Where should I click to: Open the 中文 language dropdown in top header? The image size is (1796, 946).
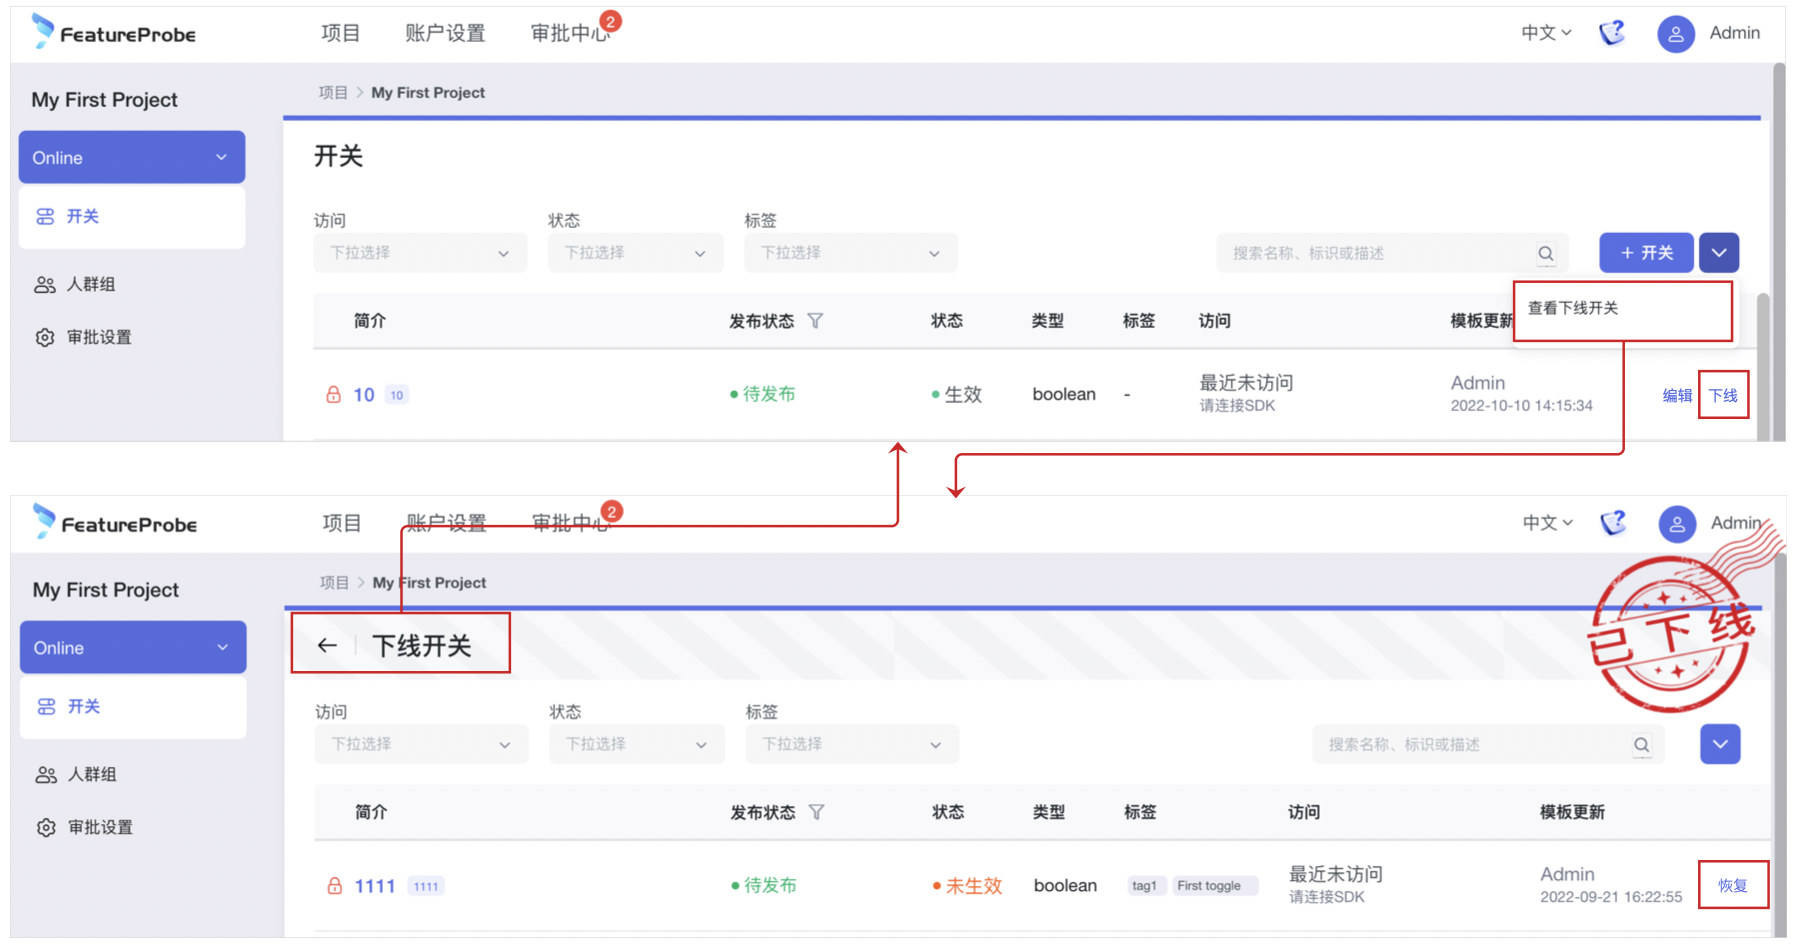(1546, 33)
